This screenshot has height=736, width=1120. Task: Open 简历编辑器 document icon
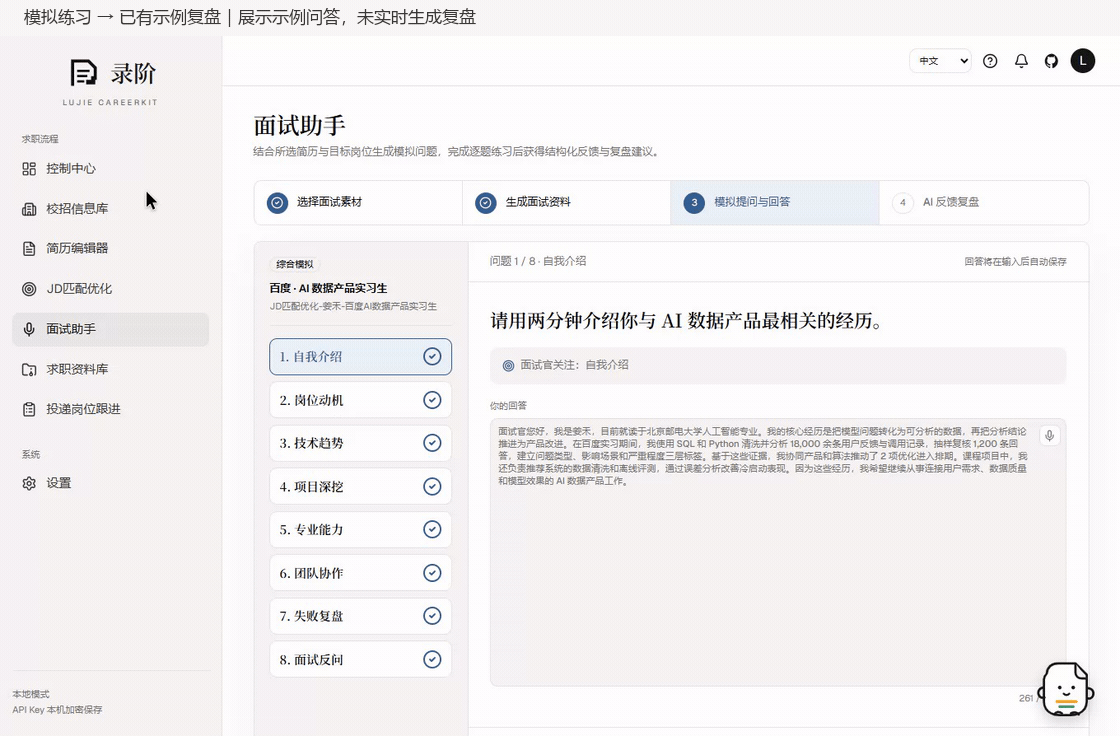(x=29, y=249)
